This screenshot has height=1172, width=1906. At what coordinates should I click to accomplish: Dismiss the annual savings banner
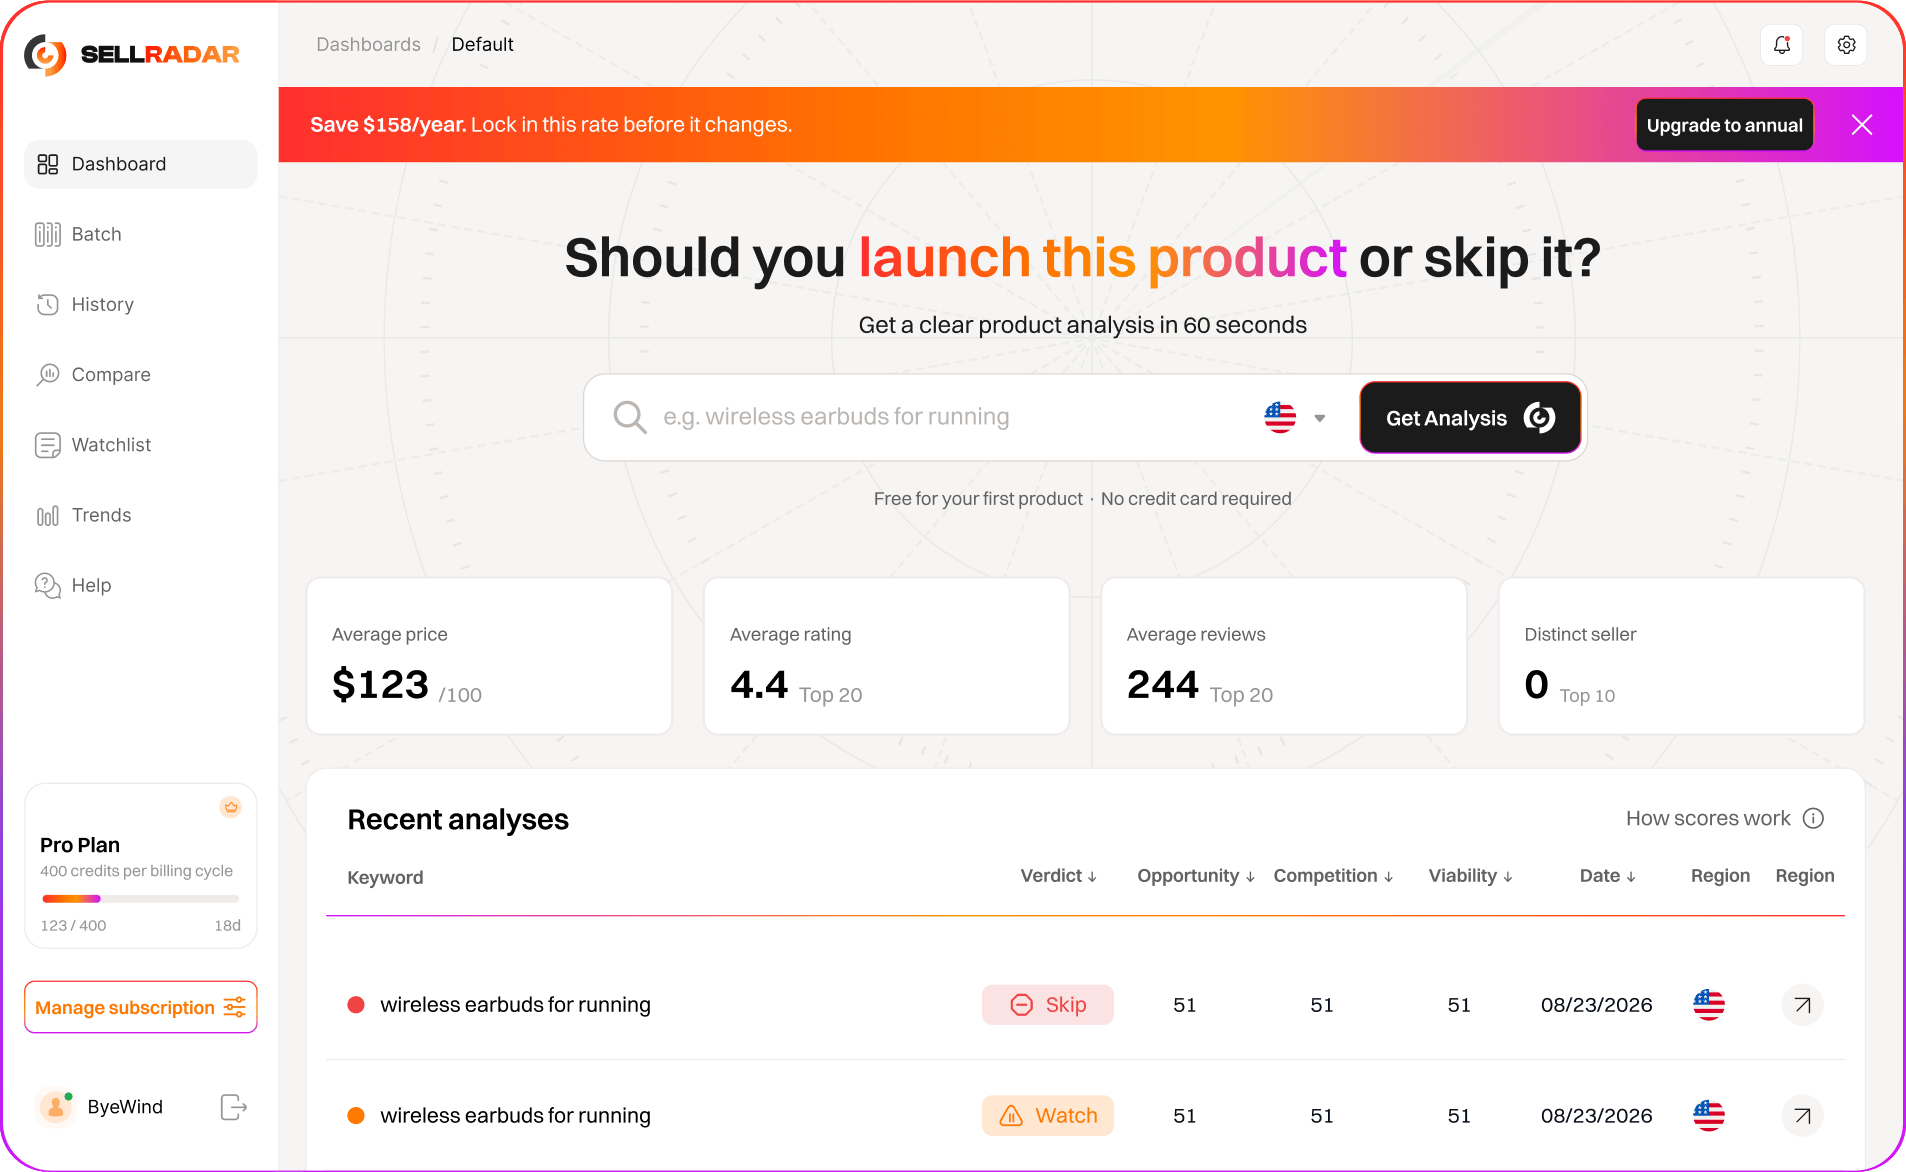[1861, 125]
